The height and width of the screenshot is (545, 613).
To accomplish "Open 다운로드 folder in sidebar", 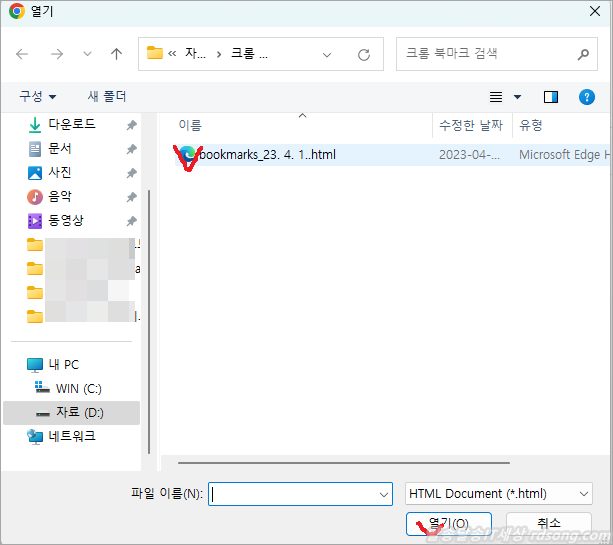I will tap(72, 124).
